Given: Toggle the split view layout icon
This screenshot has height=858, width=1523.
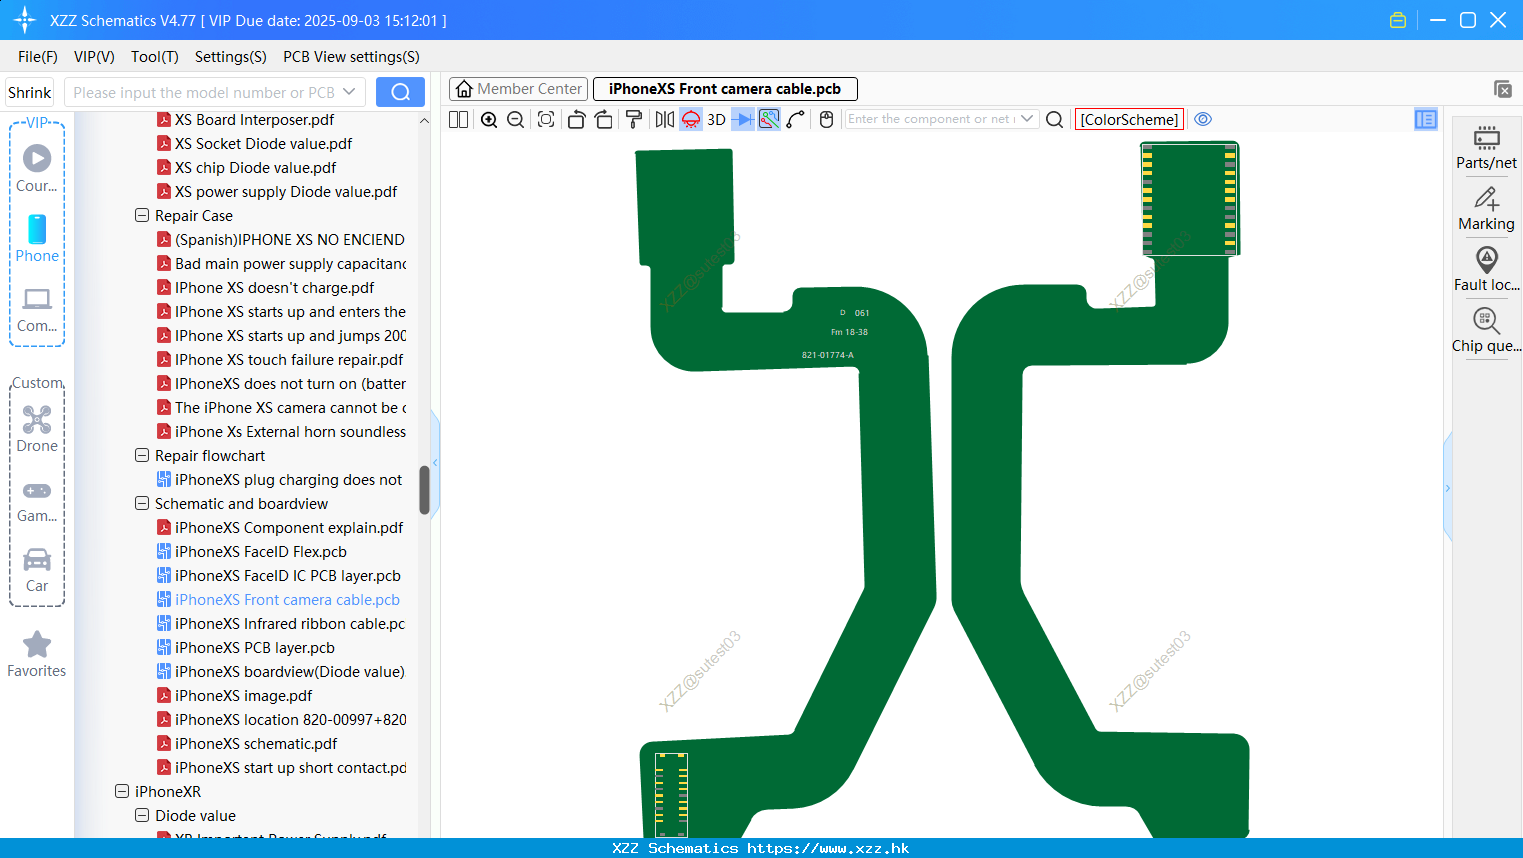Looking at the screenshot, I should coord(458,119).
